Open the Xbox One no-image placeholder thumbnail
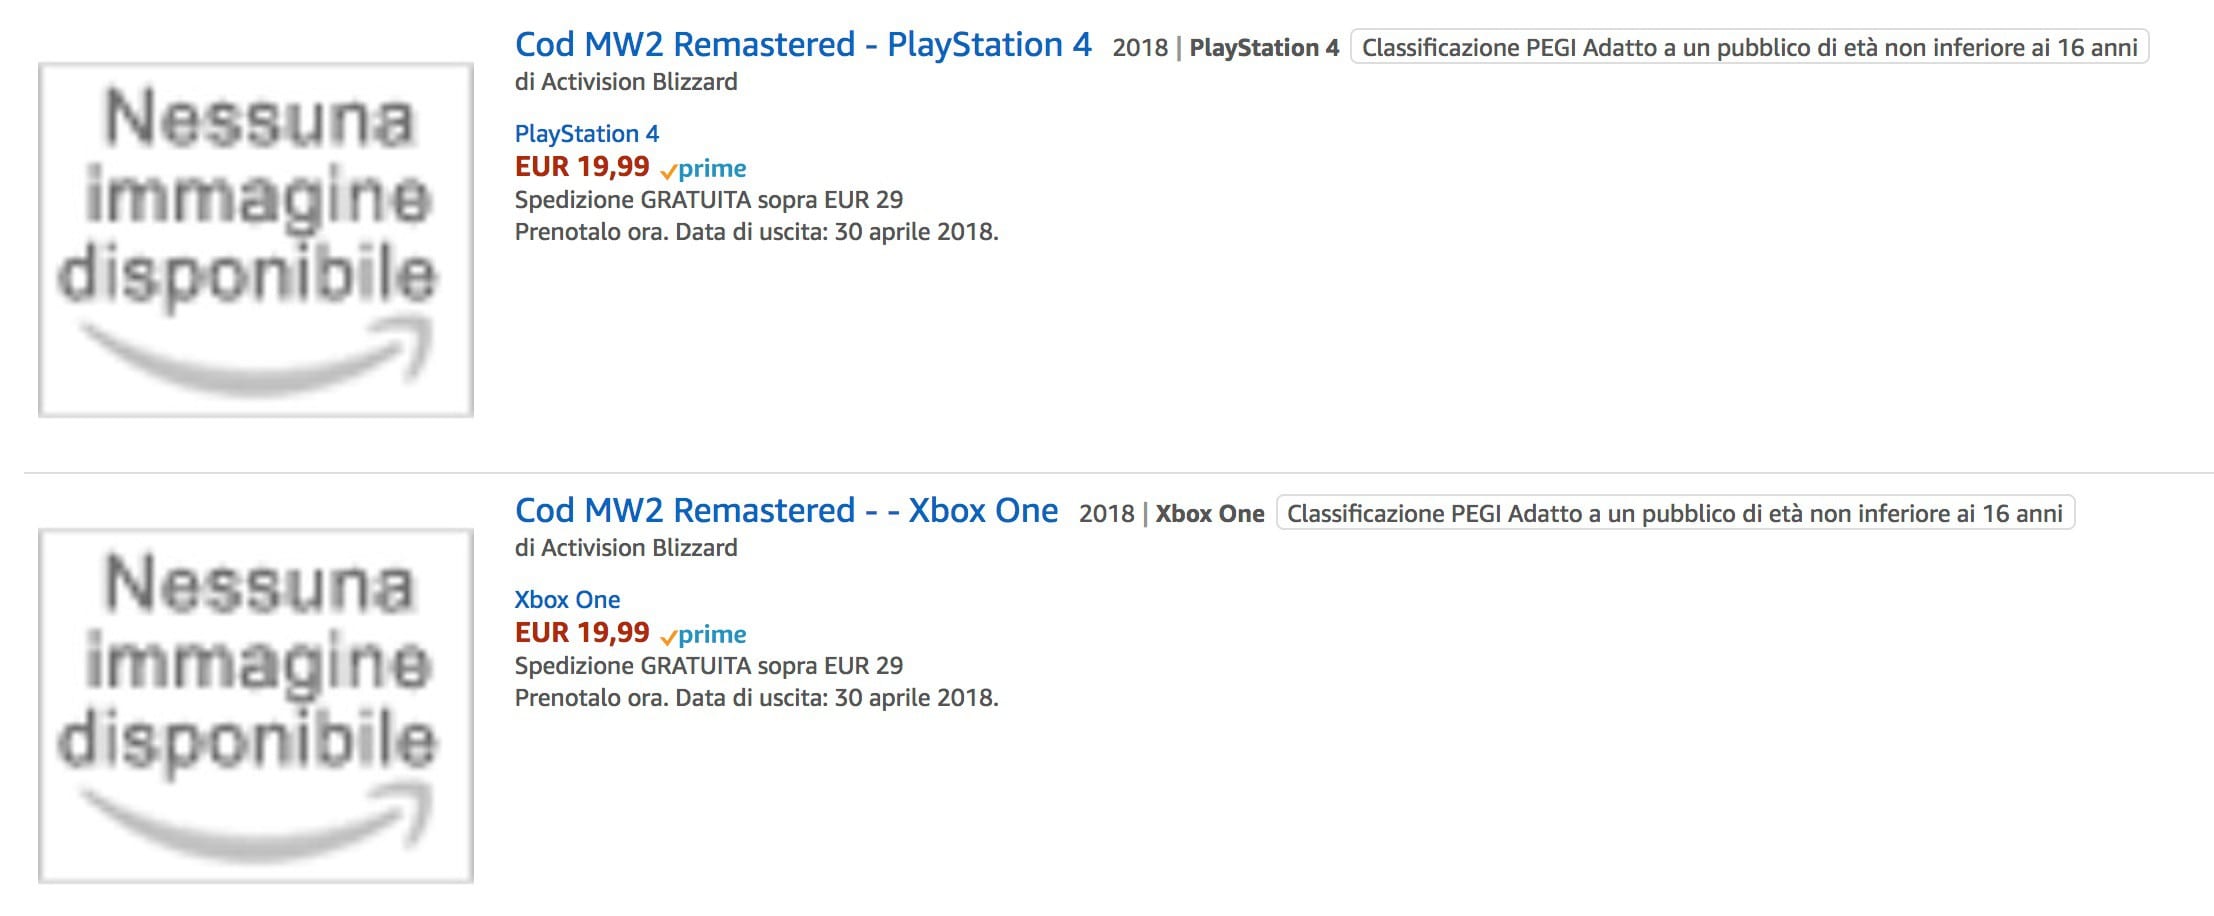This screenshot has width=2214, height=916. pos(255,705)
